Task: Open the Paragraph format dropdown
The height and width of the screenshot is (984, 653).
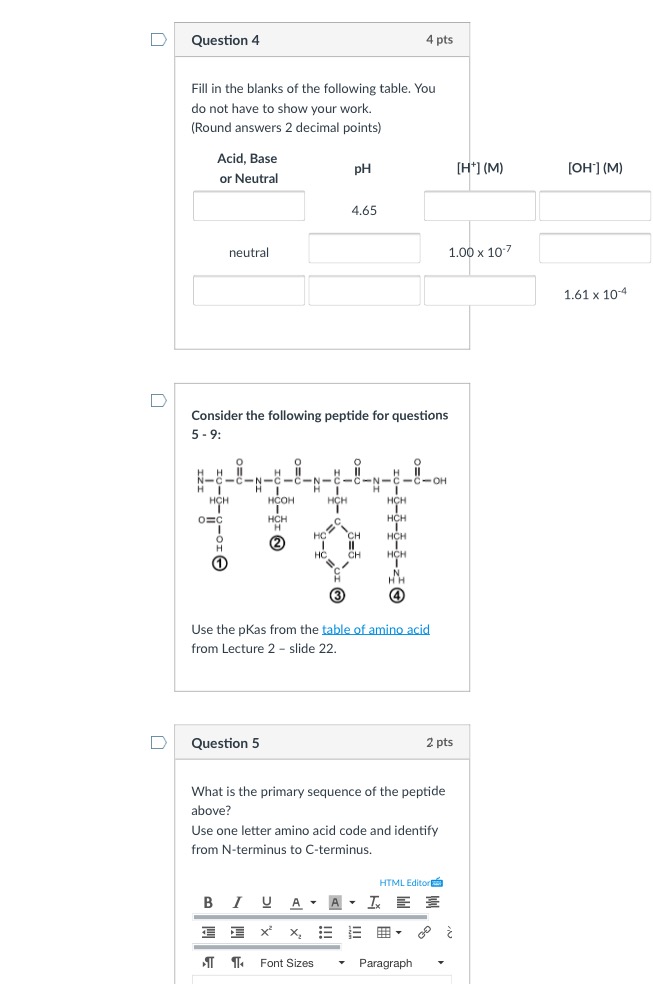Action: coord(402,963)
